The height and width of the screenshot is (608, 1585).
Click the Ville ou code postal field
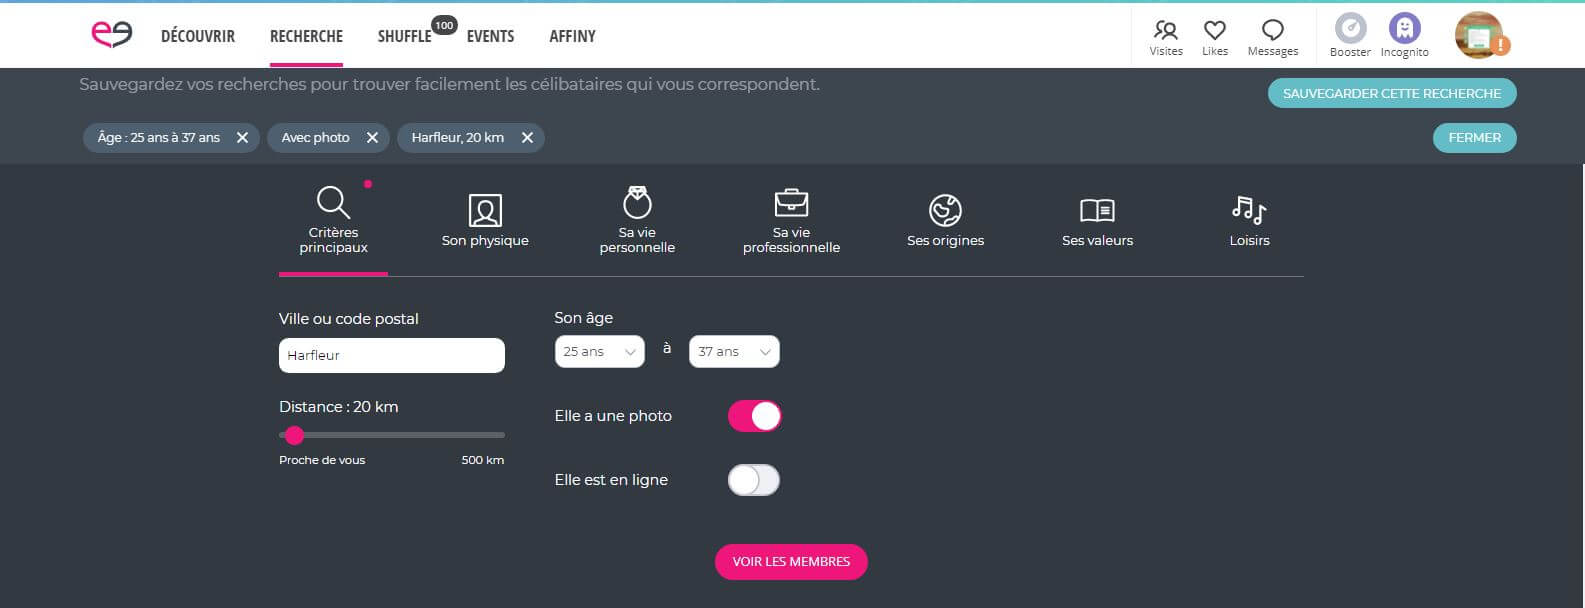391,355
